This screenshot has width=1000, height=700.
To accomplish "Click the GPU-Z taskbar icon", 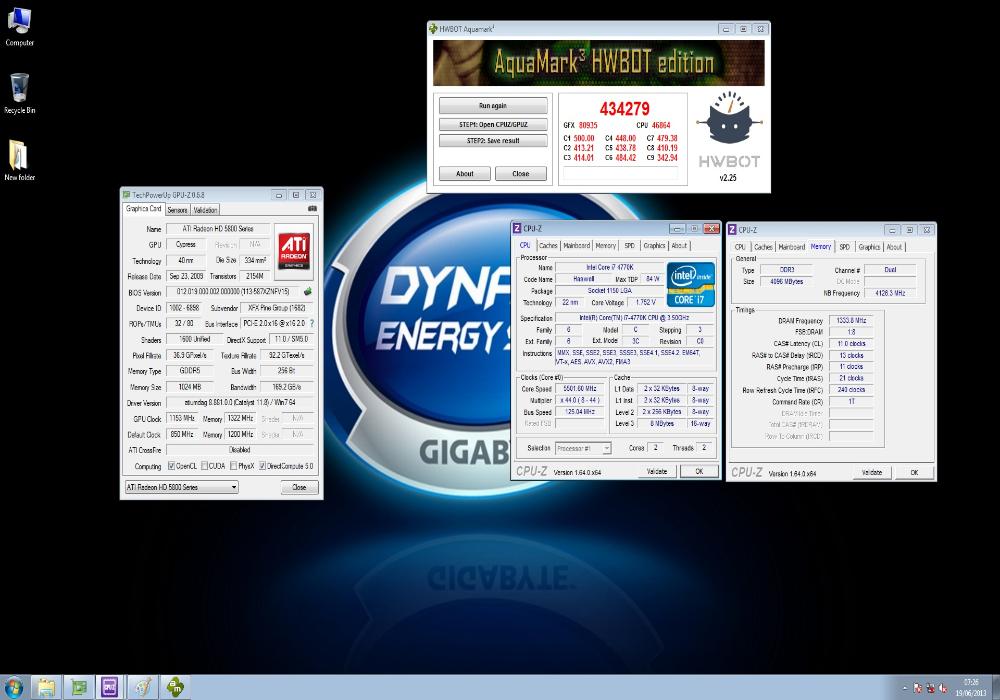I will (78, 687).
